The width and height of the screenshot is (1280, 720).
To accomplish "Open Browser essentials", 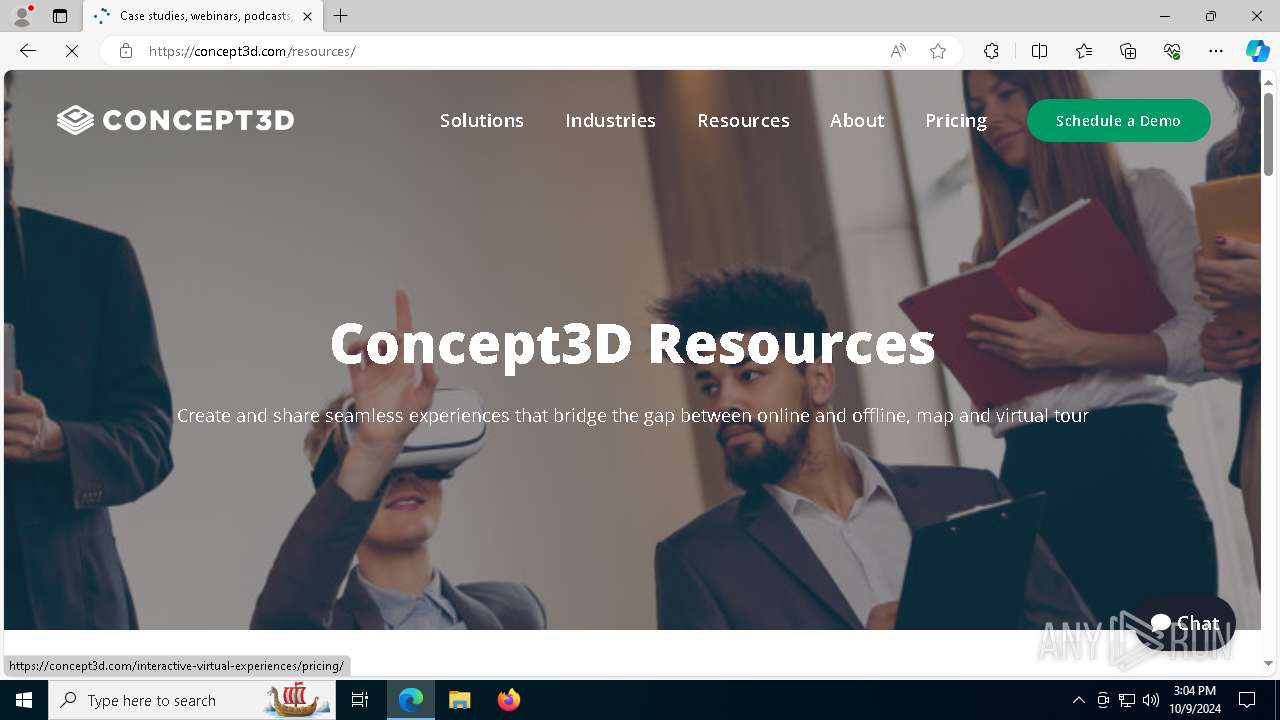I will tap(1172, 51).
